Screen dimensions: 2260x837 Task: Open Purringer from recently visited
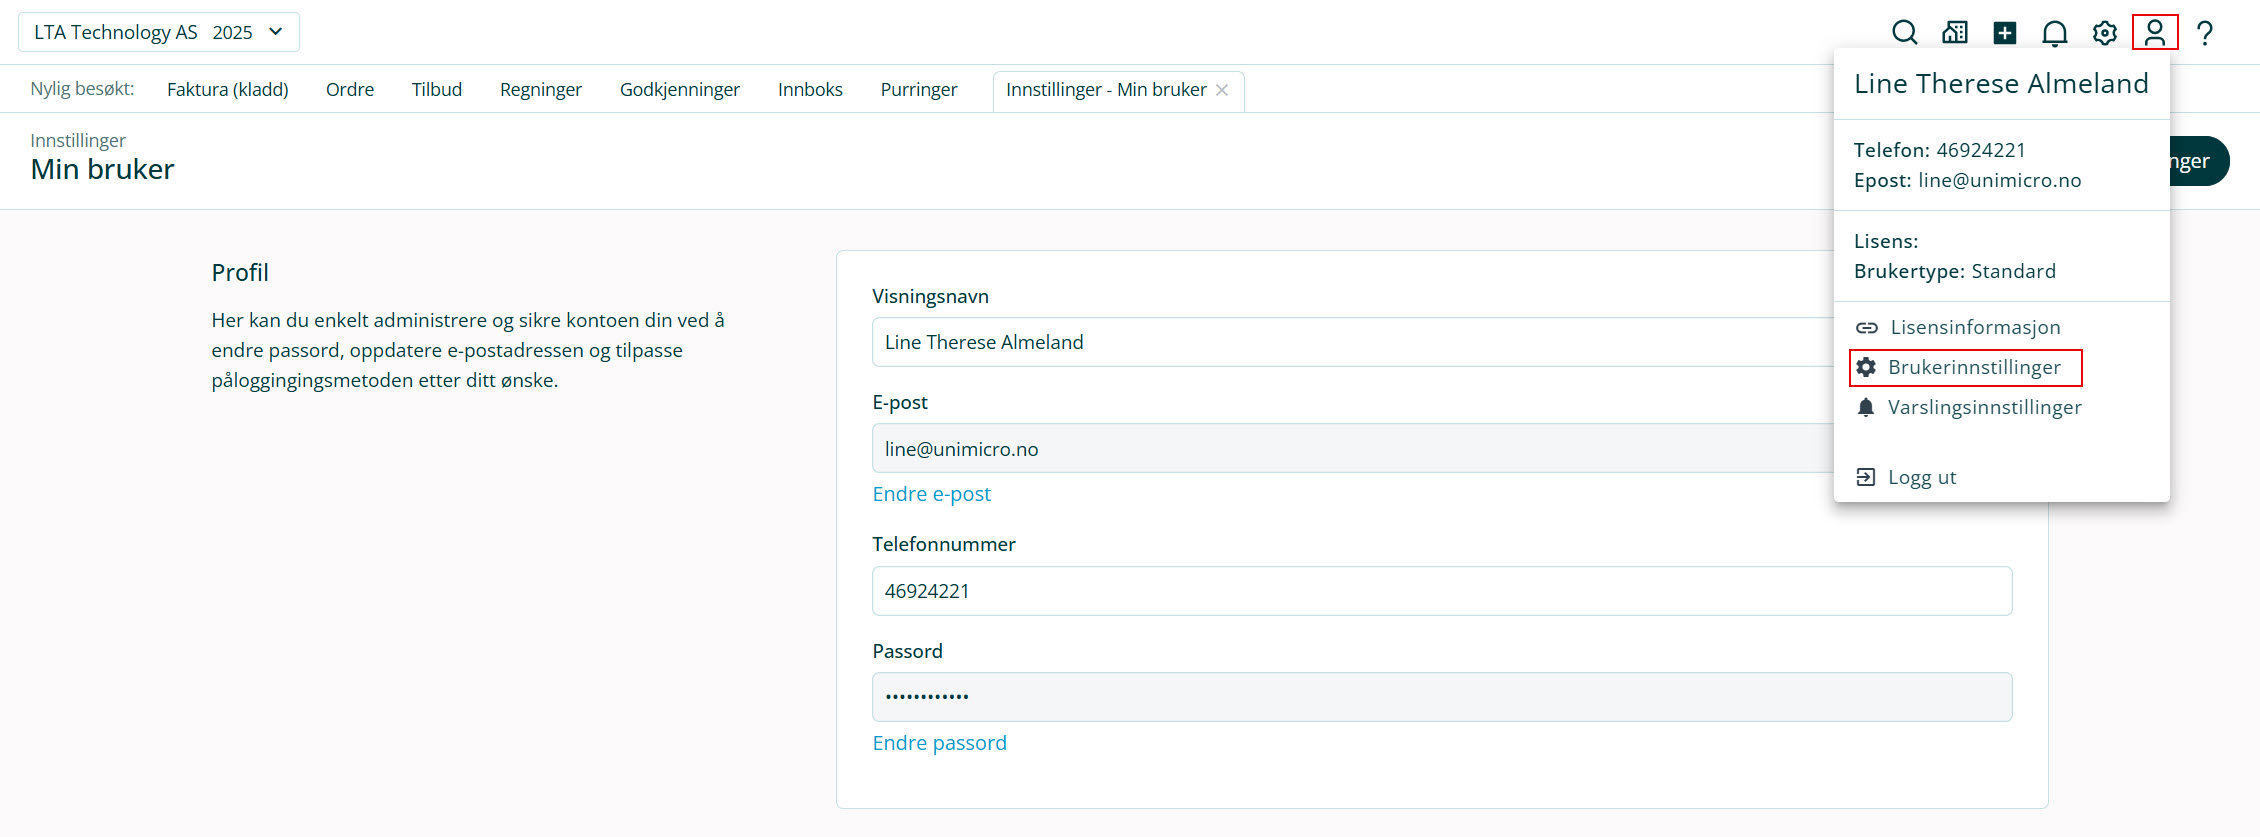(918, 90)
